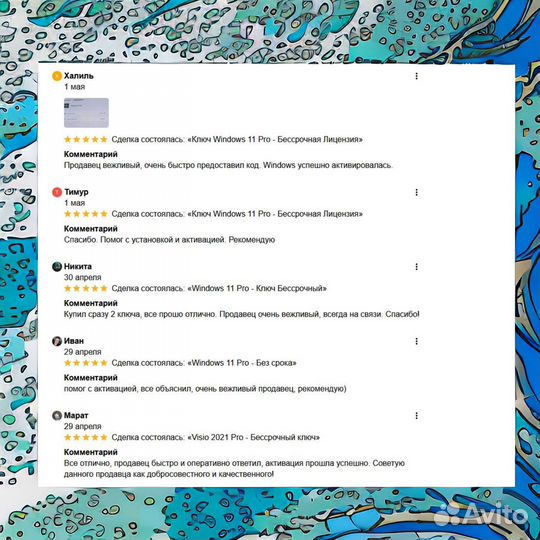Click 'Комментарий' heading in Никита's review

(x=91, y=303)
